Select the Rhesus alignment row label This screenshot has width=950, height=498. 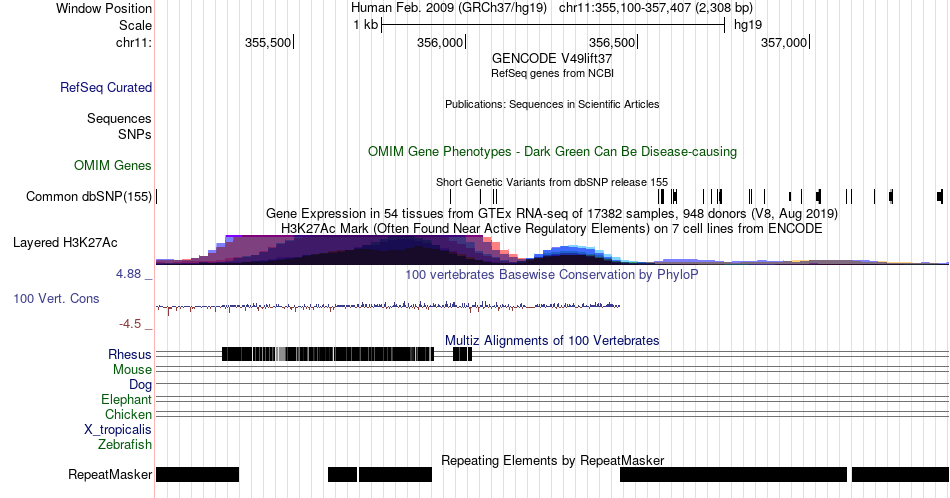tap(130, 354)
